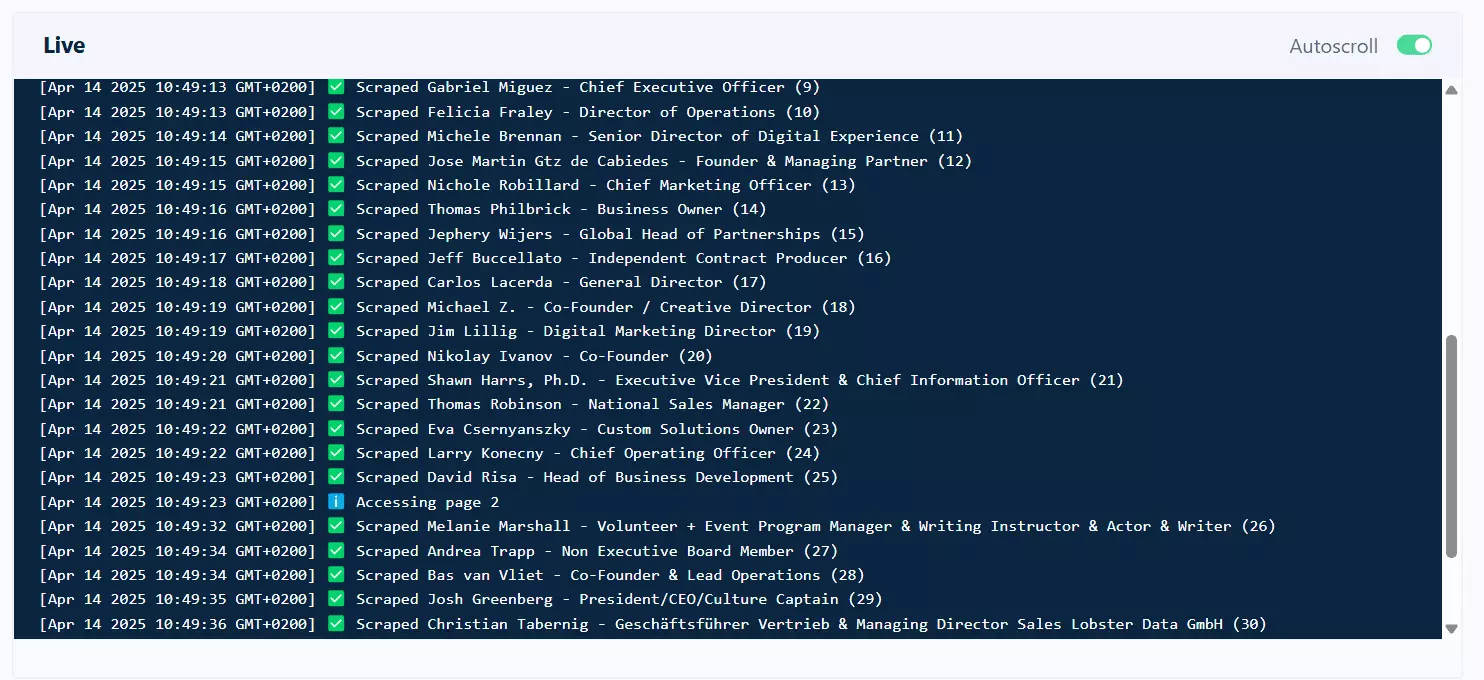This screenshot has width=1484, height=680.
Task: Click the scrollbar up arrow in log panel
Action: pyautogui.click(x=1451, y=90)
